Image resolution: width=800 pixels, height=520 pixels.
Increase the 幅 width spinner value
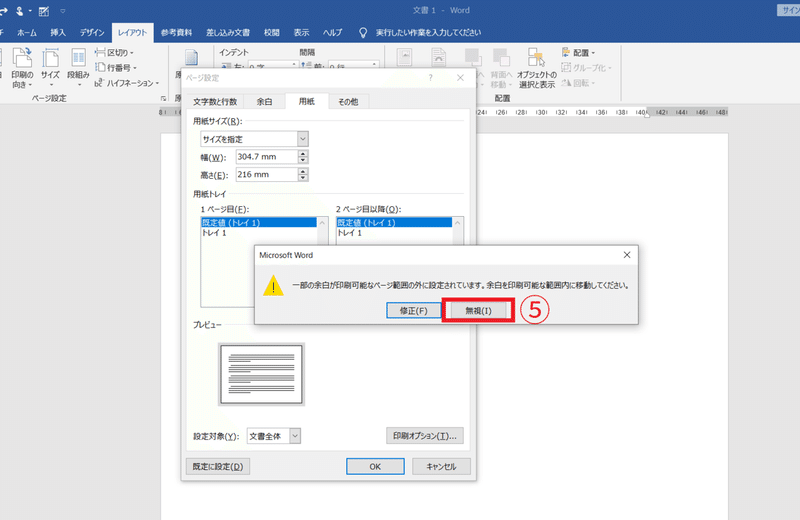click(303, 153)
